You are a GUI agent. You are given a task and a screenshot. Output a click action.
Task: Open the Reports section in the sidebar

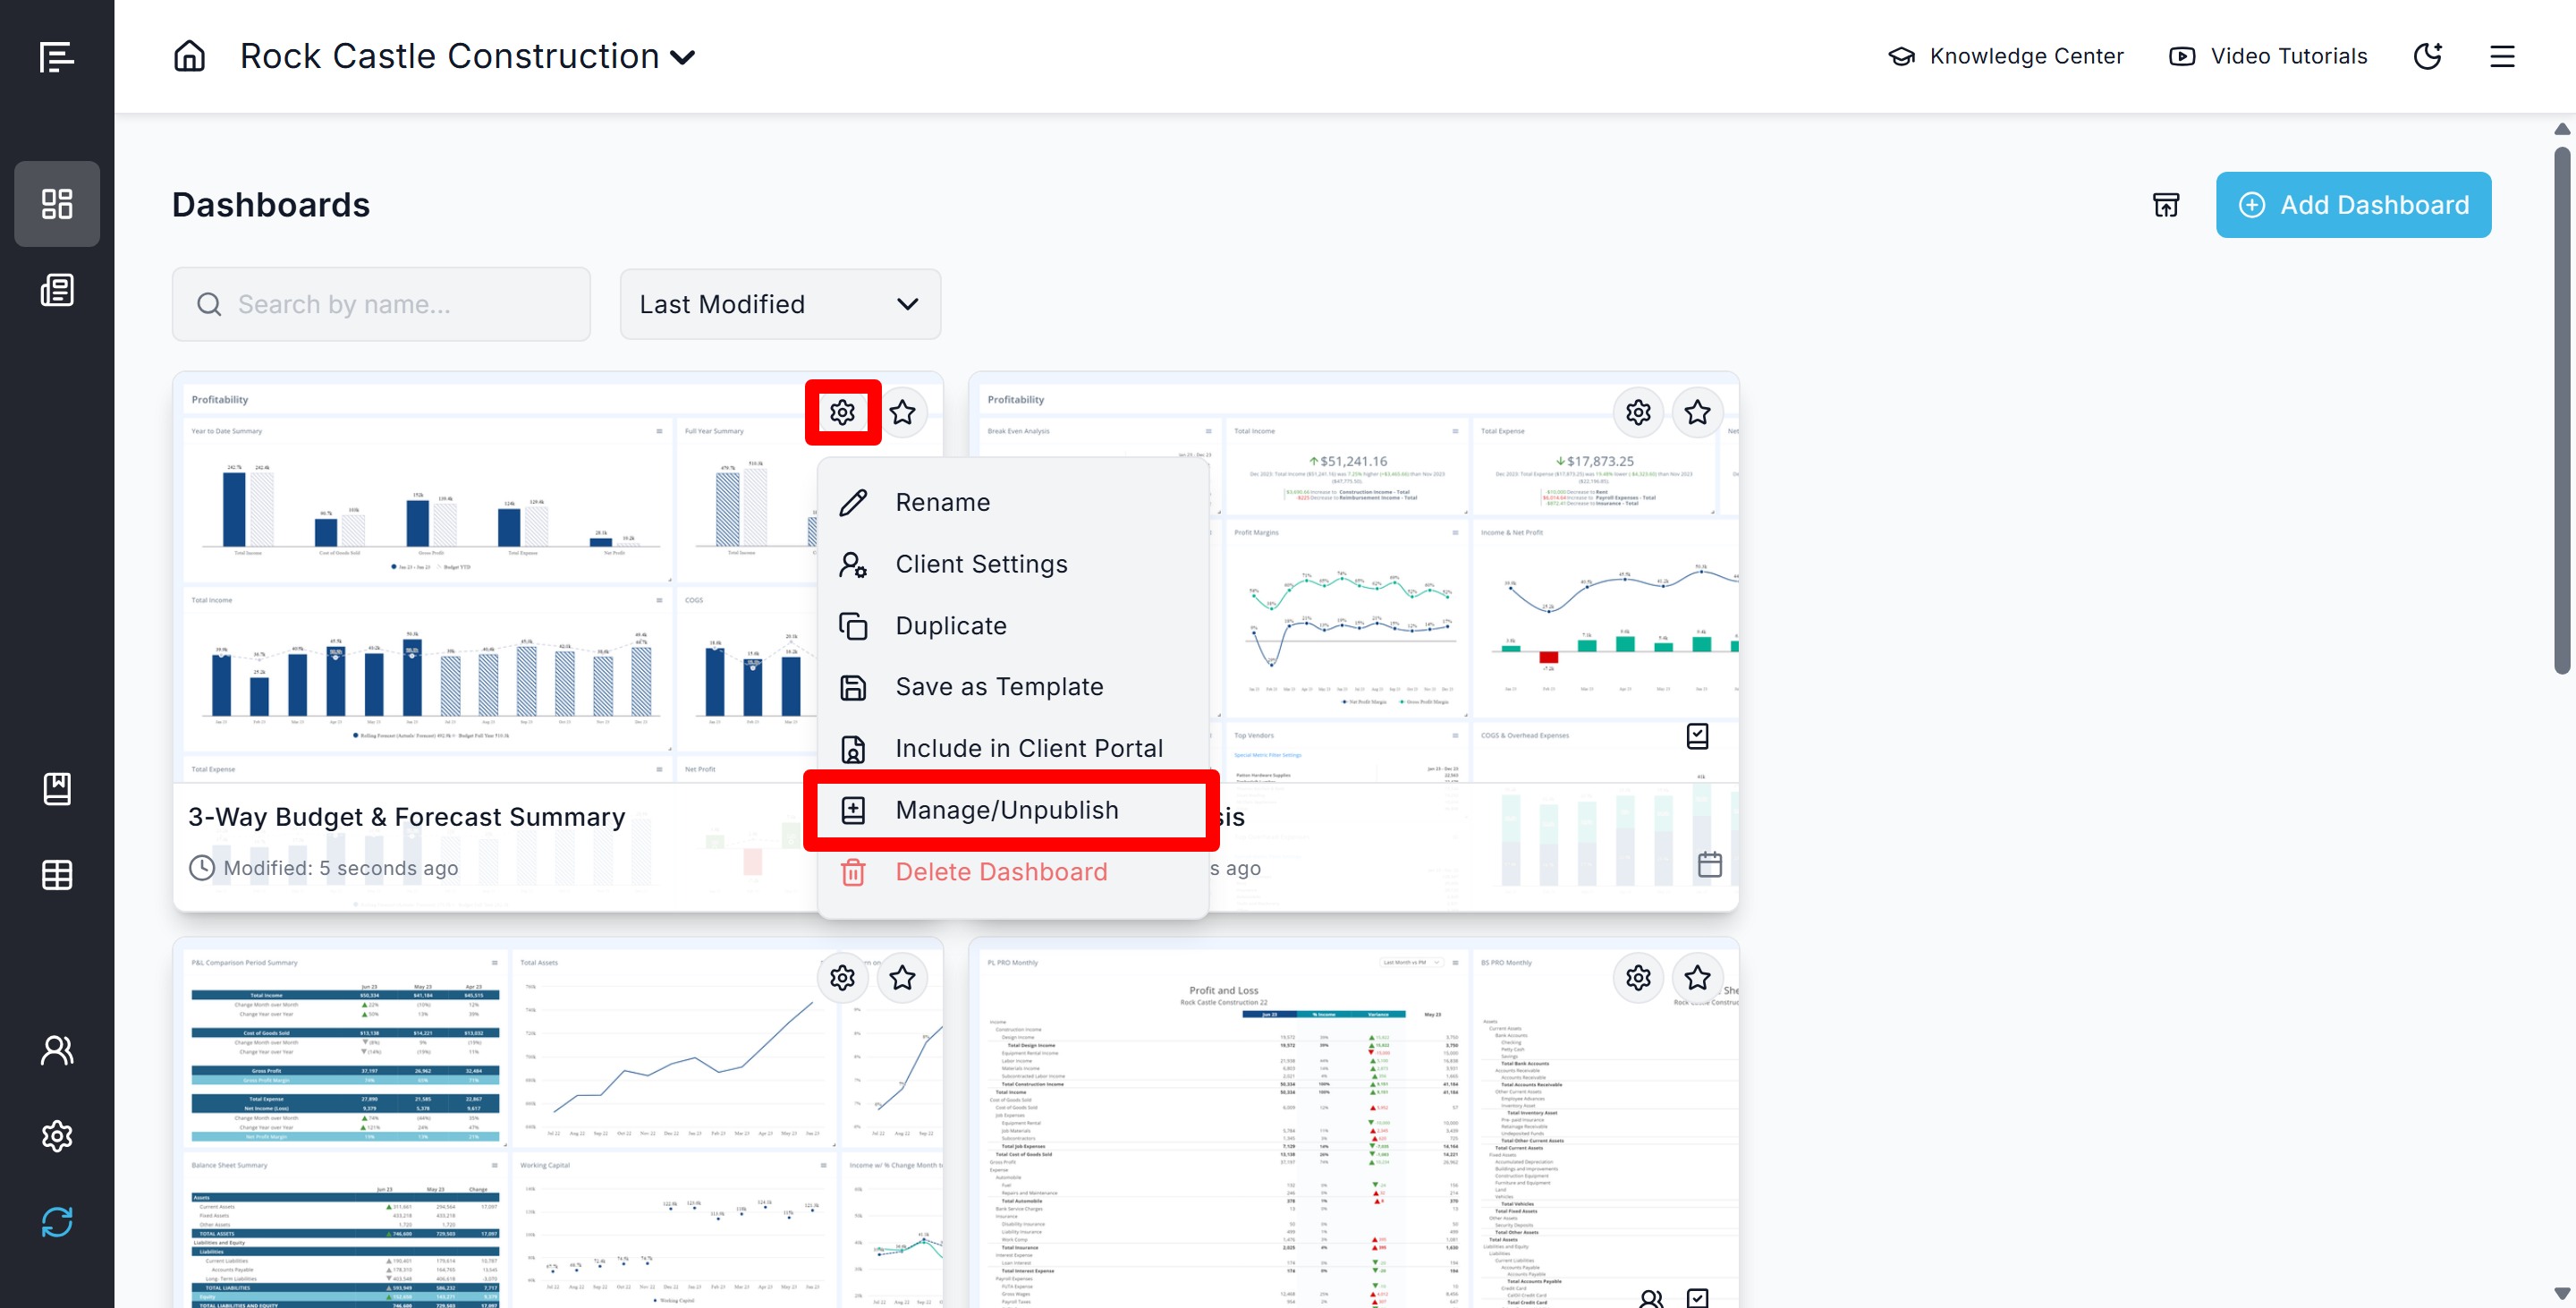(x=57, y=290)
